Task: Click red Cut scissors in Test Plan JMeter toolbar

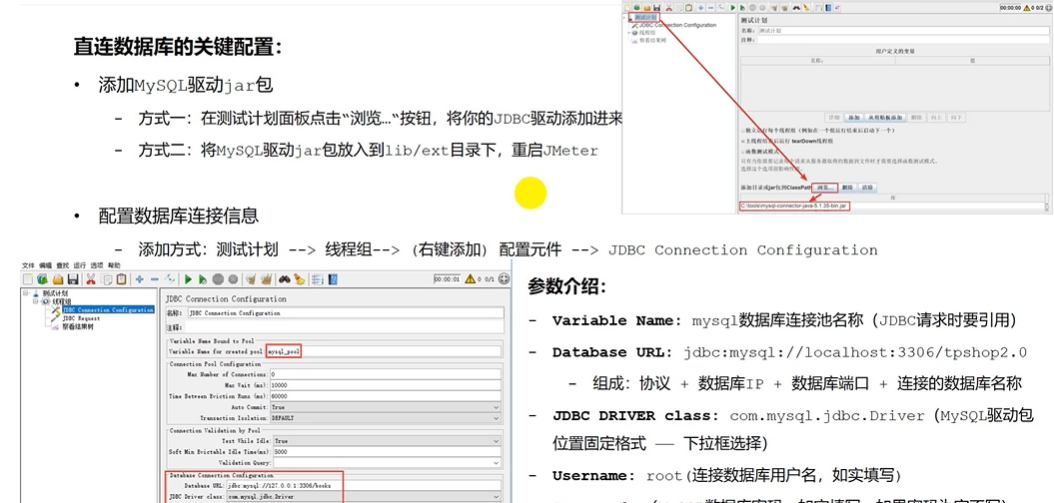Action: tap(669, 7)
